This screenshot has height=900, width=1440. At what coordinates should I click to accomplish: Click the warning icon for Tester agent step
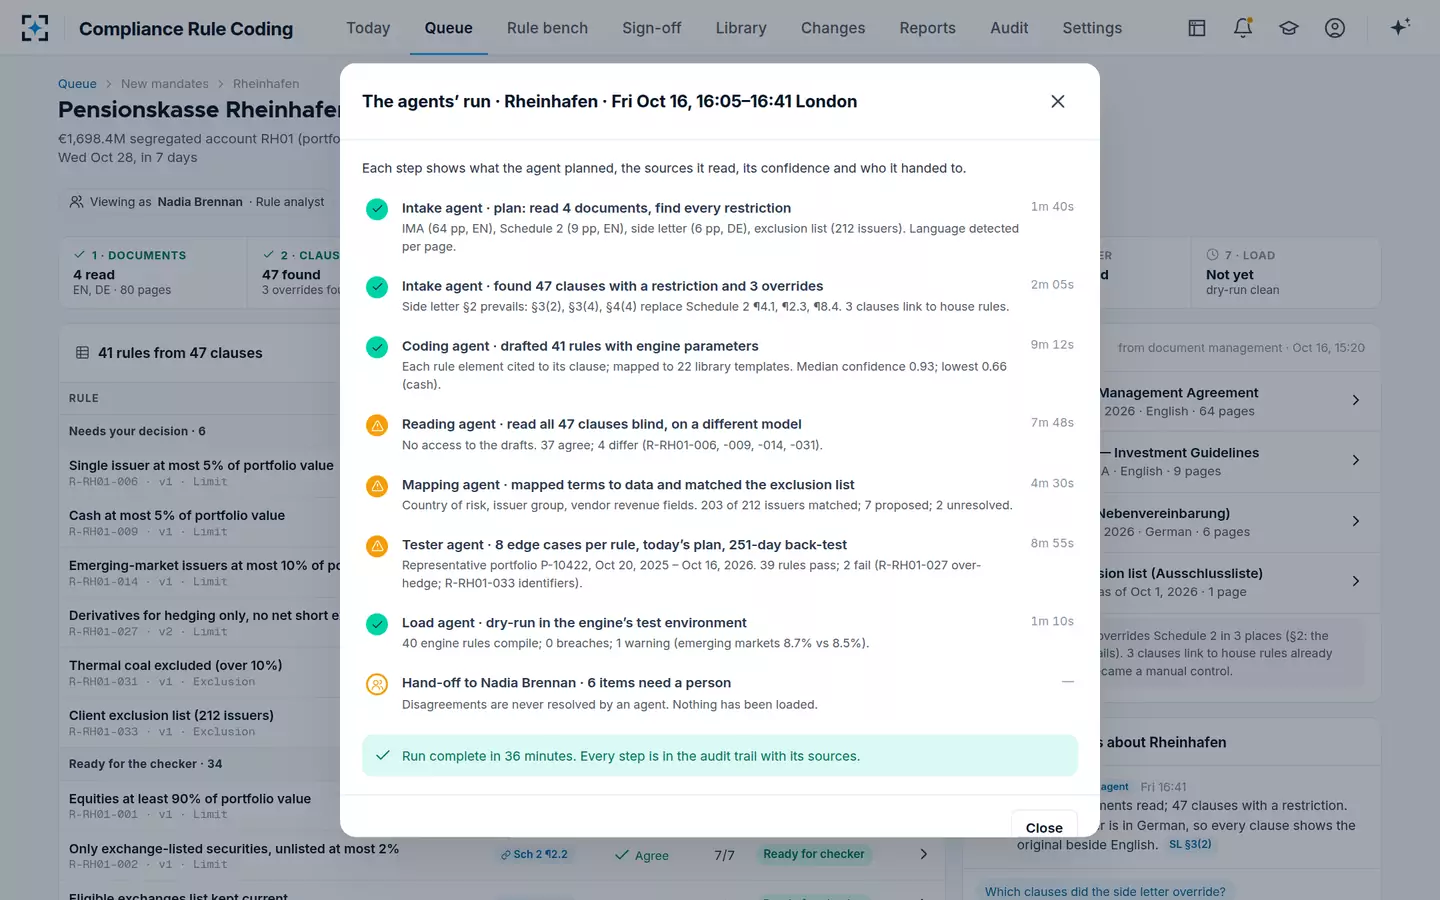coord(377,546)
